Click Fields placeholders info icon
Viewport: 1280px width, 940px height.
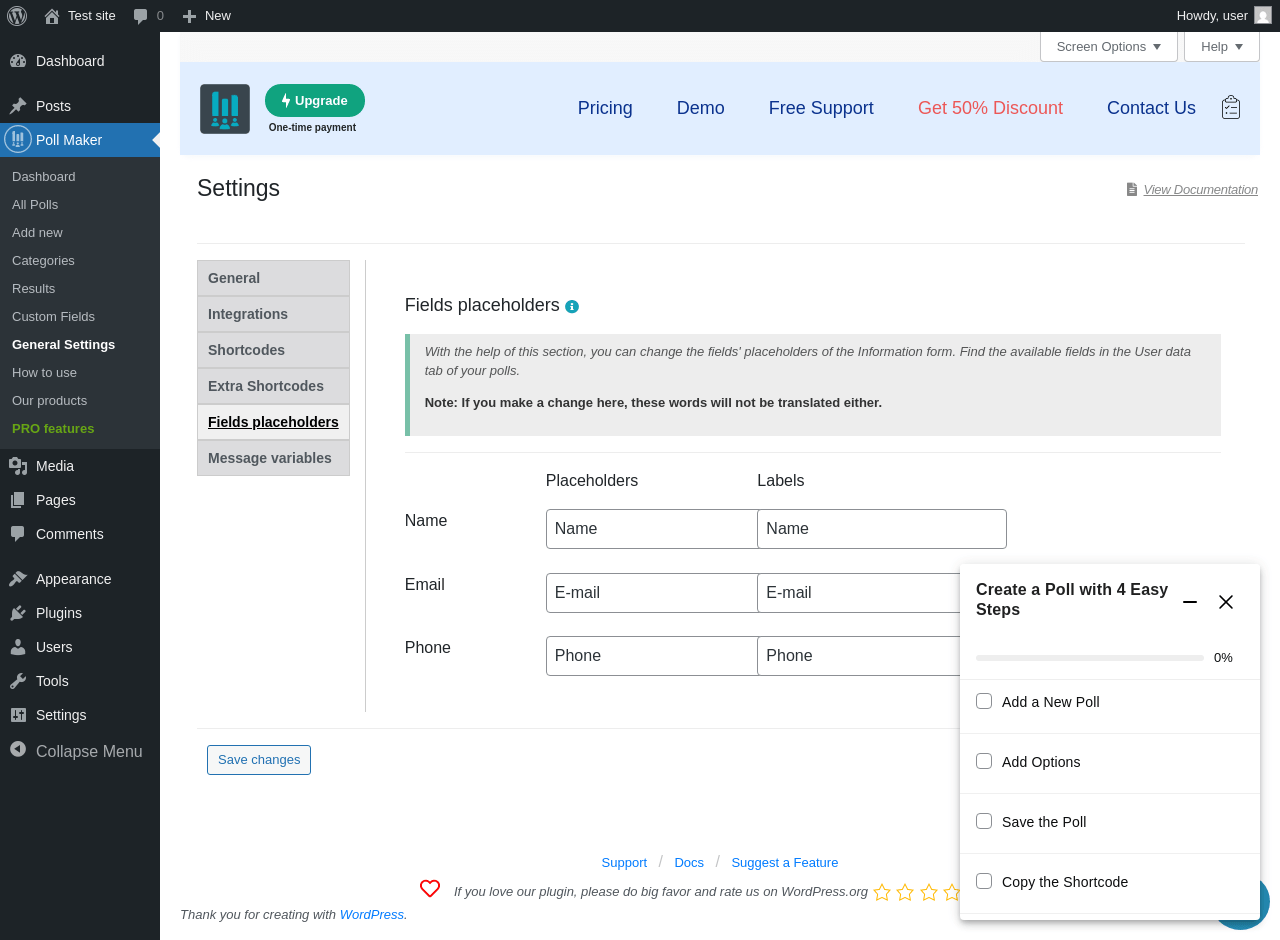[572, 307]
